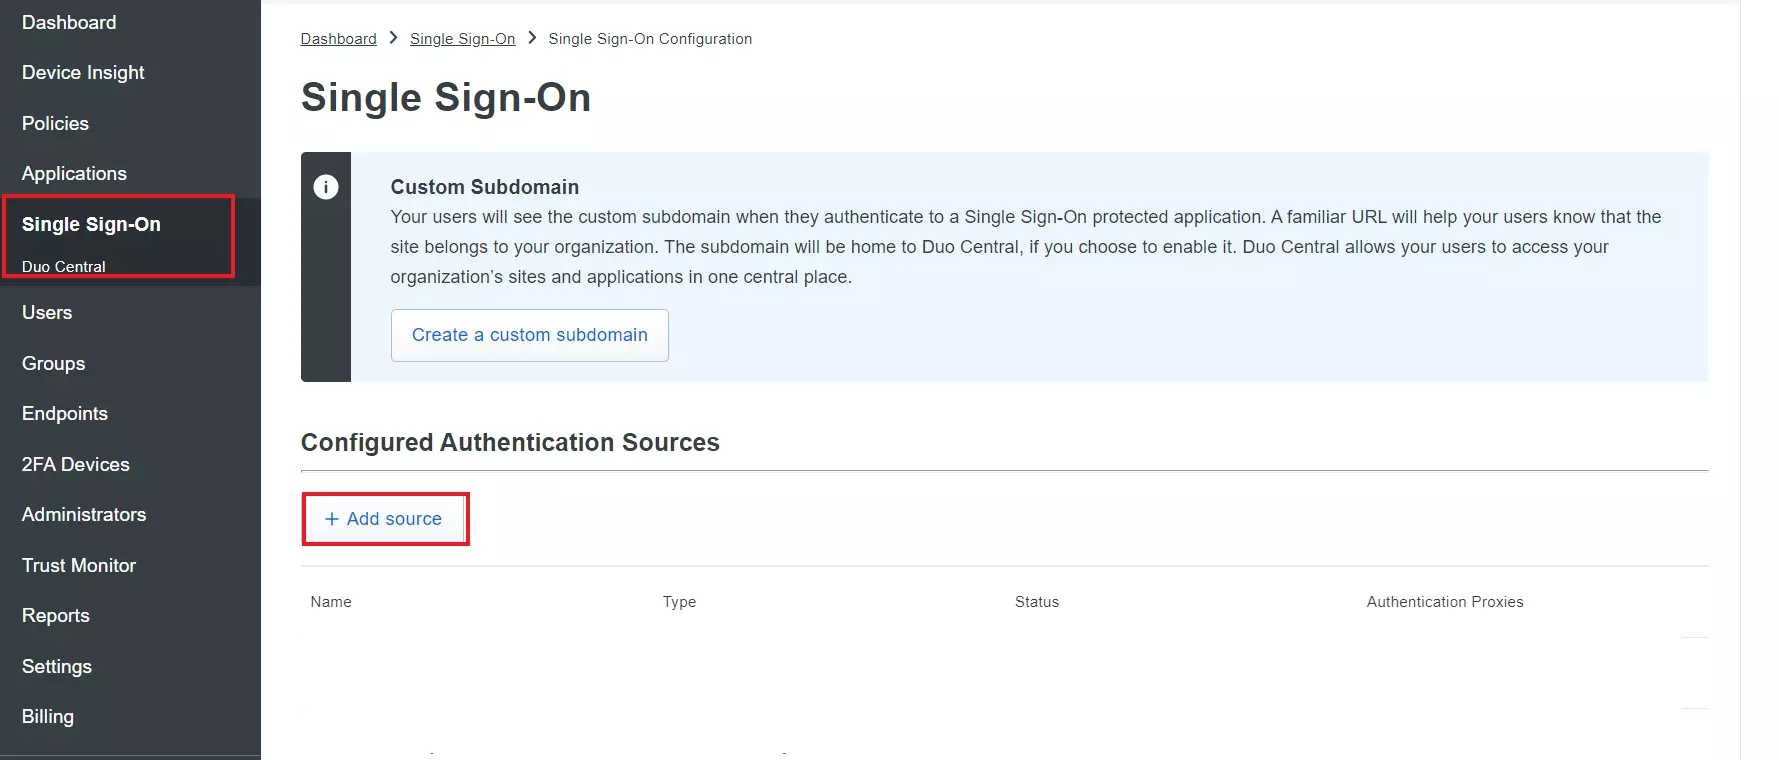Screen dimensions: 1779x760
Task: Open Dashboard in the sidebar
Action: point(69,22)
